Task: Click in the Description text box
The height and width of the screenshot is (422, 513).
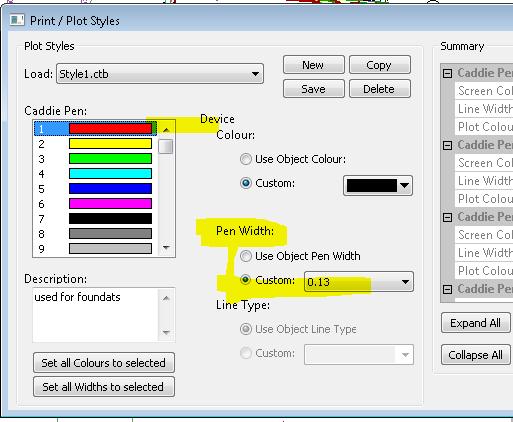Action: pyautogui.click(x=96, y=315)
